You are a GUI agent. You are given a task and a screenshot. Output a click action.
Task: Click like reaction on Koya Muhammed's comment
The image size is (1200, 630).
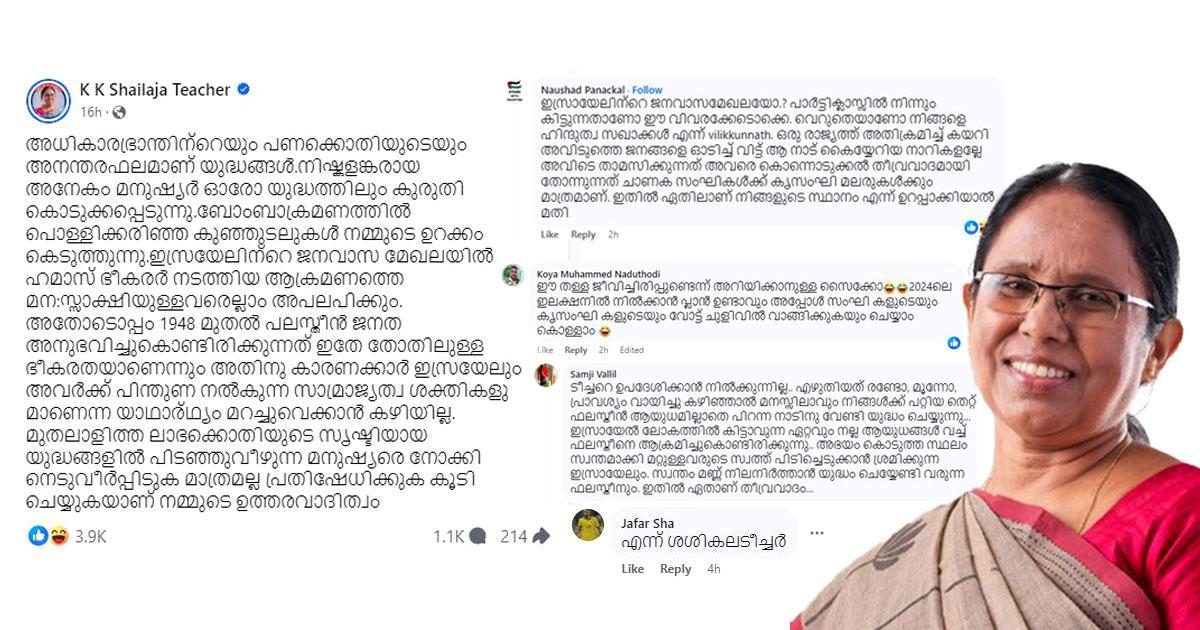click(x=954, y=343)
